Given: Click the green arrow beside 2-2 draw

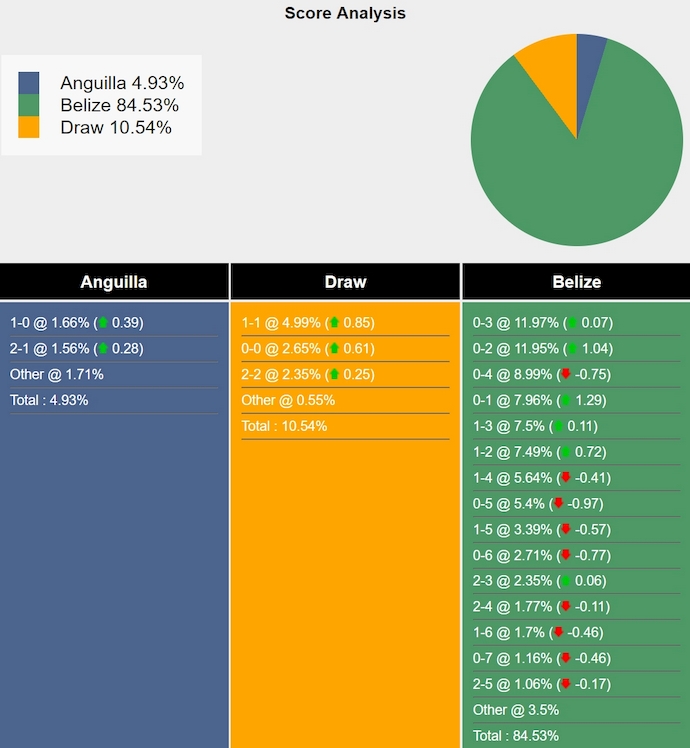Looking at the screenshot, I should point(334,375).
